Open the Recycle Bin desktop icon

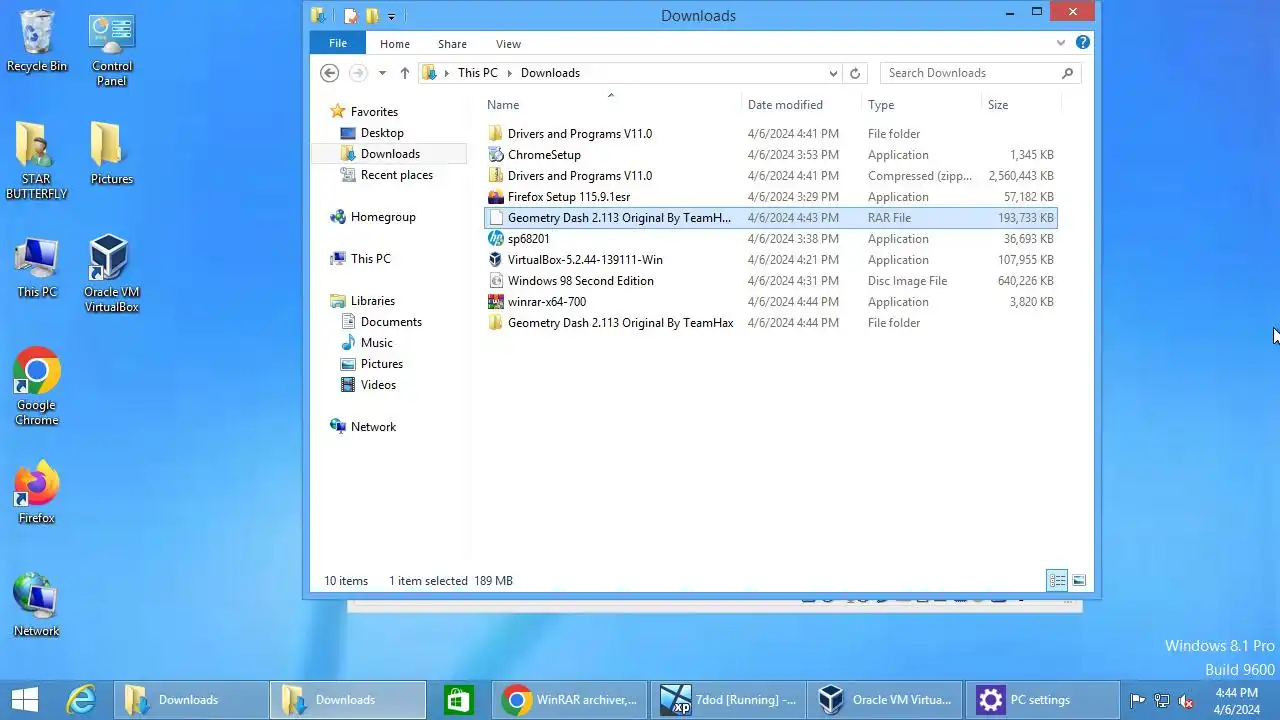[37, 42]
